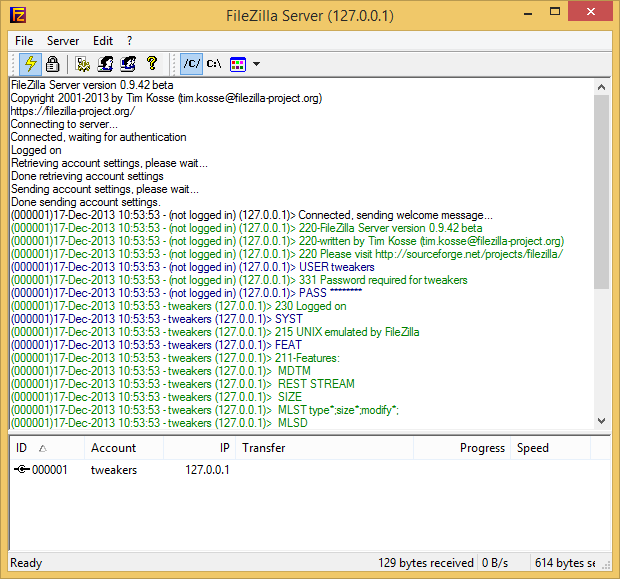Viewport: 620px width, 579px height.
Task: Sort by Speed column header
Action: 550,448
